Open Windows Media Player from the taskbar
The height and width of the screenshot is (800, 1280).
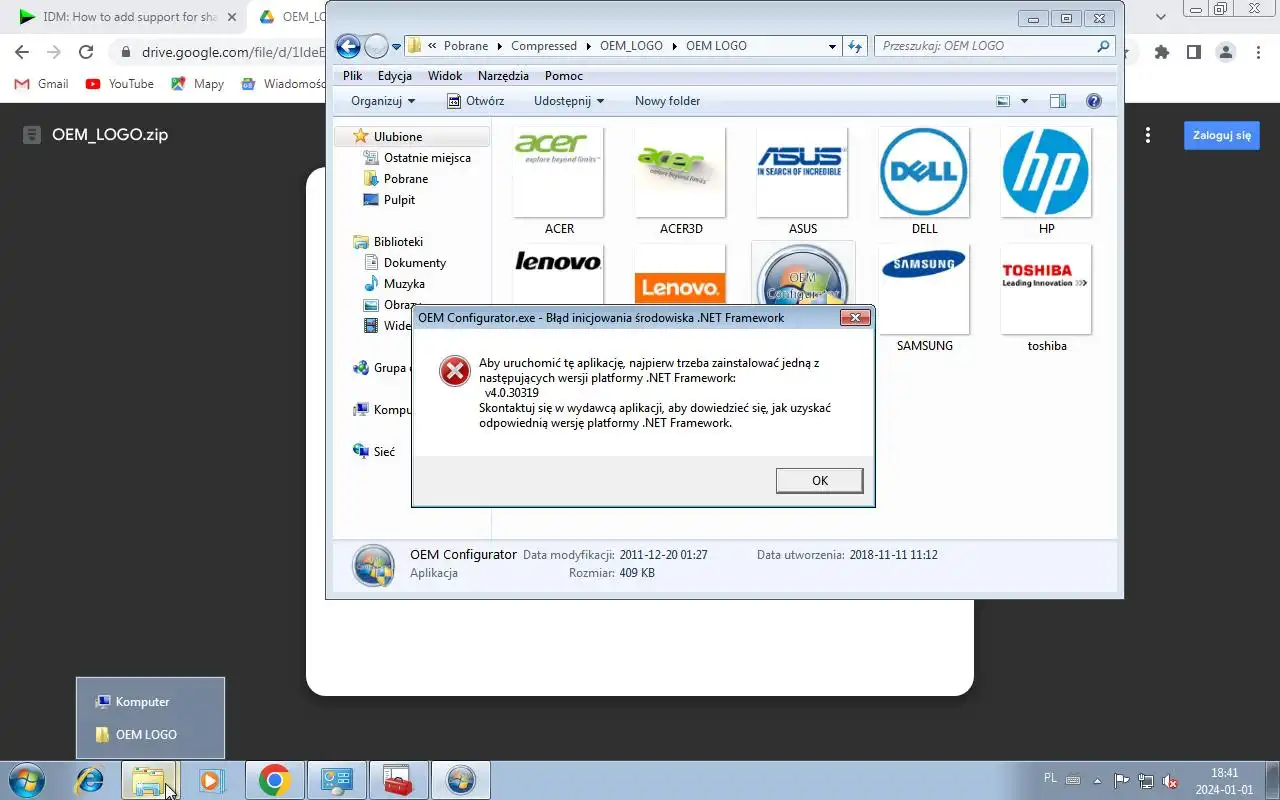[211, 780]
